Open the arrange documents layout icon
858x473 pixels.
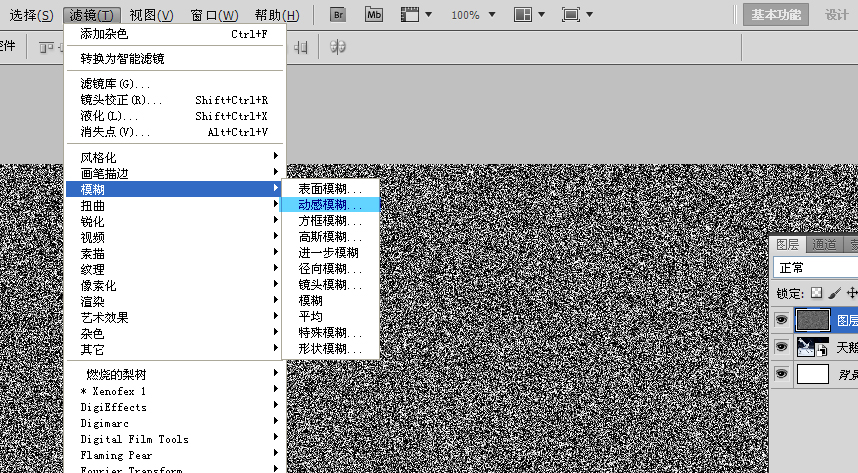(x=523, y=15)
